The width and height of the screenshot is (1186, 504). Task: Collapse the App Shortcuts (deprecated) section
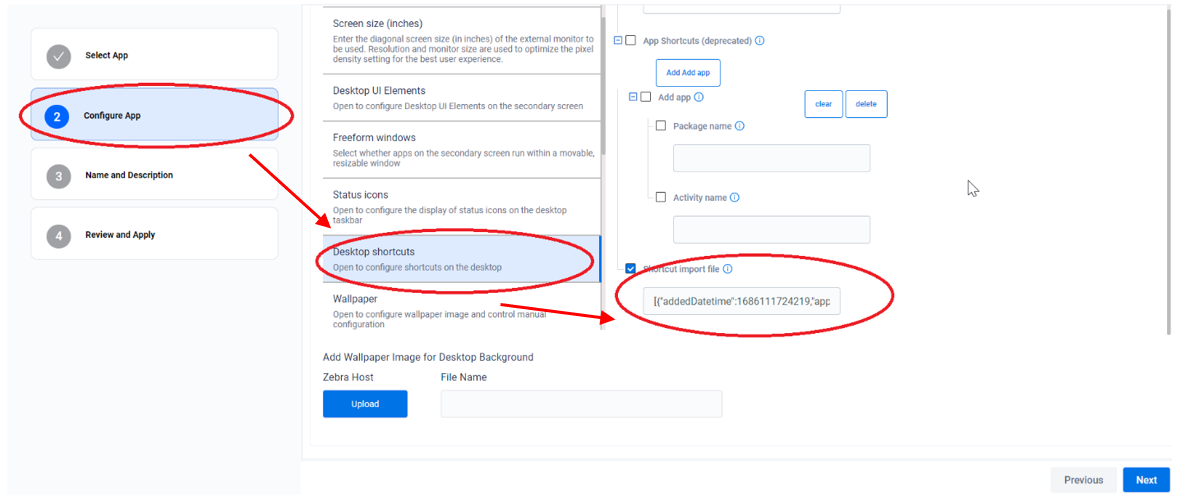(x=618, y=41)
